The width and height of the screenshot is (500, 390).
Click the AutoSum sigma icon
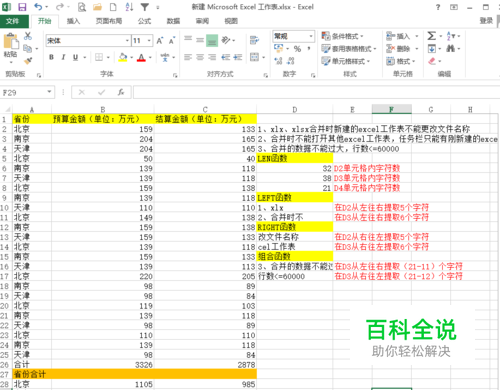432,36
